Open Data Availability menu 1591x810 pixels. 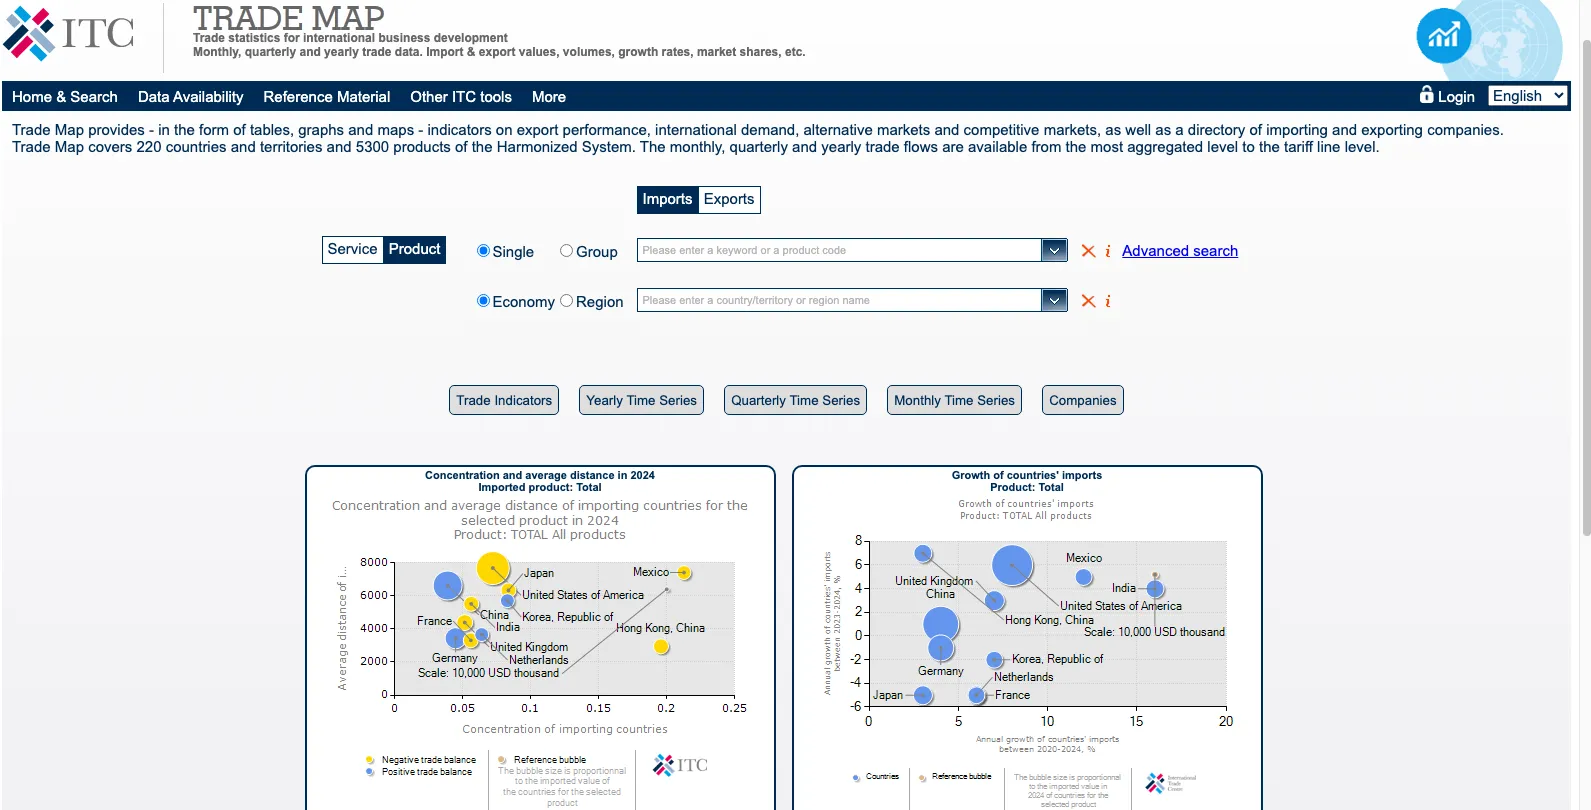[190, 97]
